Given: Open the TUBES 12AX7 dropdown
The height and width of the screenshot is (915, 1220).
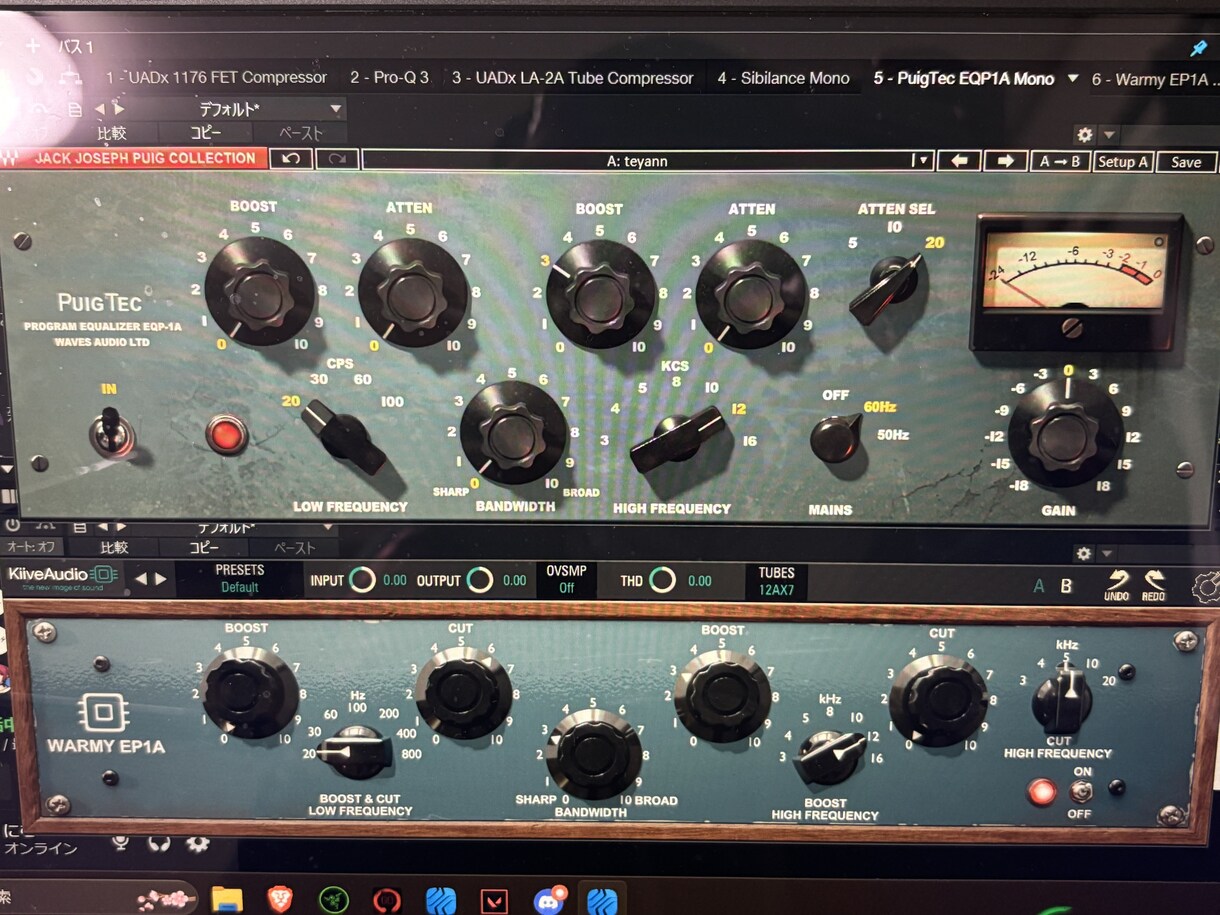Looking at the screenshot, I should pos(776,581).
